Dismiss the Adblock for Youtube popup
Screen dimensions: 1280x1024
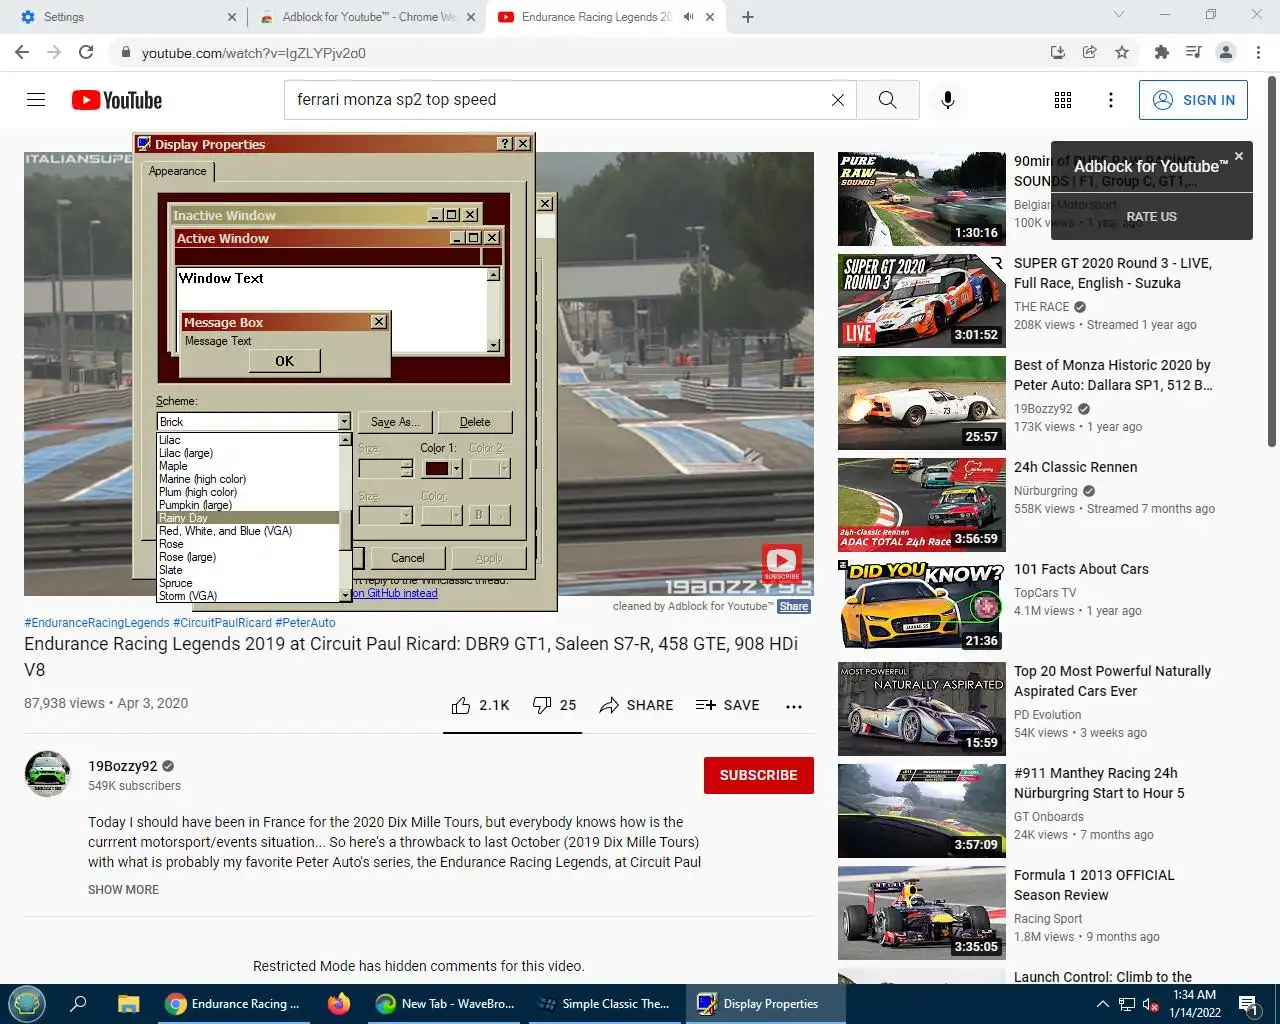pos(1239,156)
